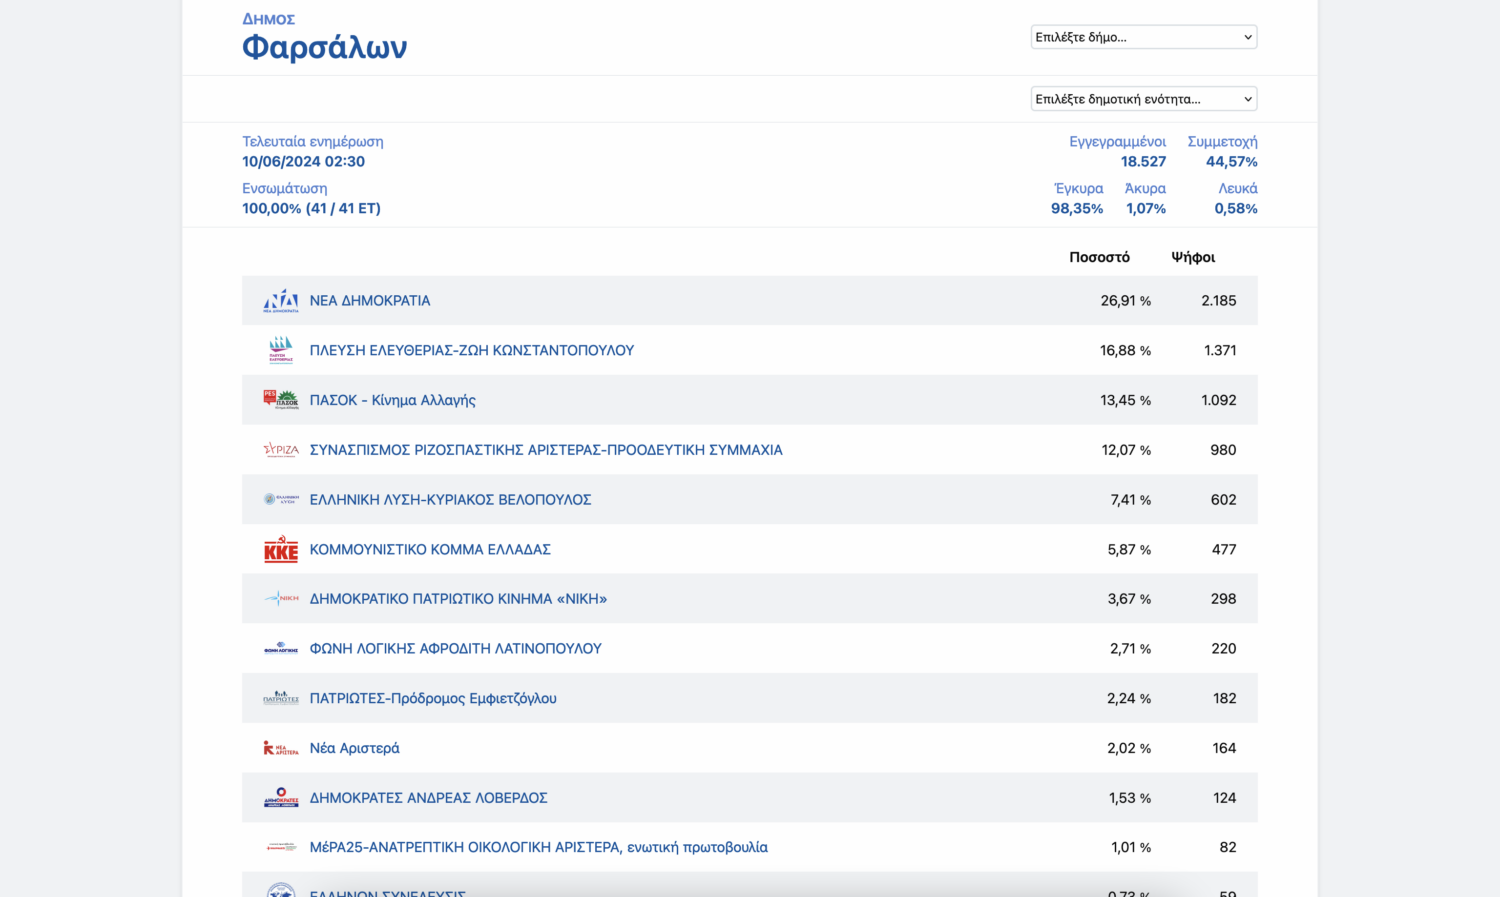Open ΝΕΑ ΔΗΜΟΚΡΑΤΙΑ party link
The width and height of the screenshot is (1500, 897).
370,300
